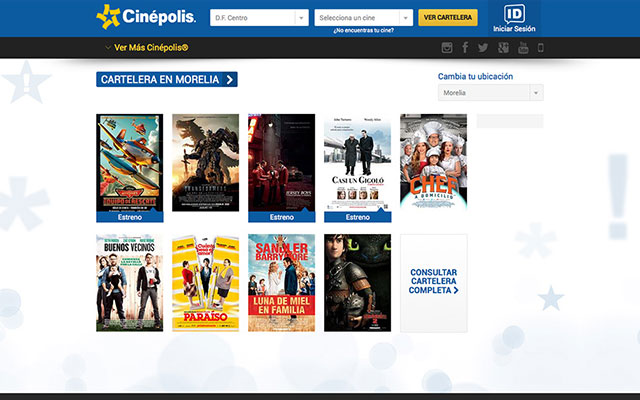Open the Twitter social icon
The width and height of the screenshot is (640, 400).
coord(483,48)
